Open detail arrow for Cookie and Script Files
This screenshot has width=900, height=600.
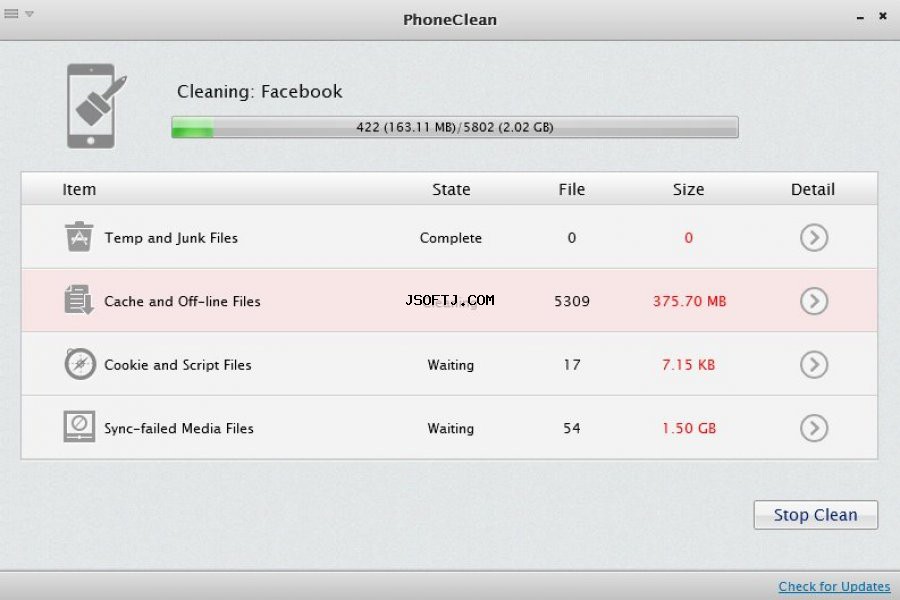[814, 365]
